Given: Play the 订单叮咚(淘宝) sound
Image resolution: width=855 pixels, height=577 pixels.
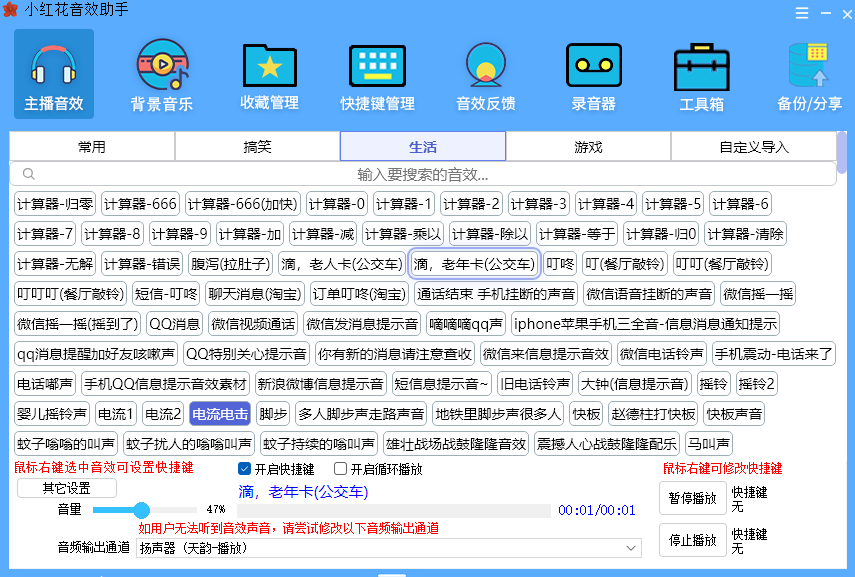Looking at the screenshot, I should tap(359, 294).
